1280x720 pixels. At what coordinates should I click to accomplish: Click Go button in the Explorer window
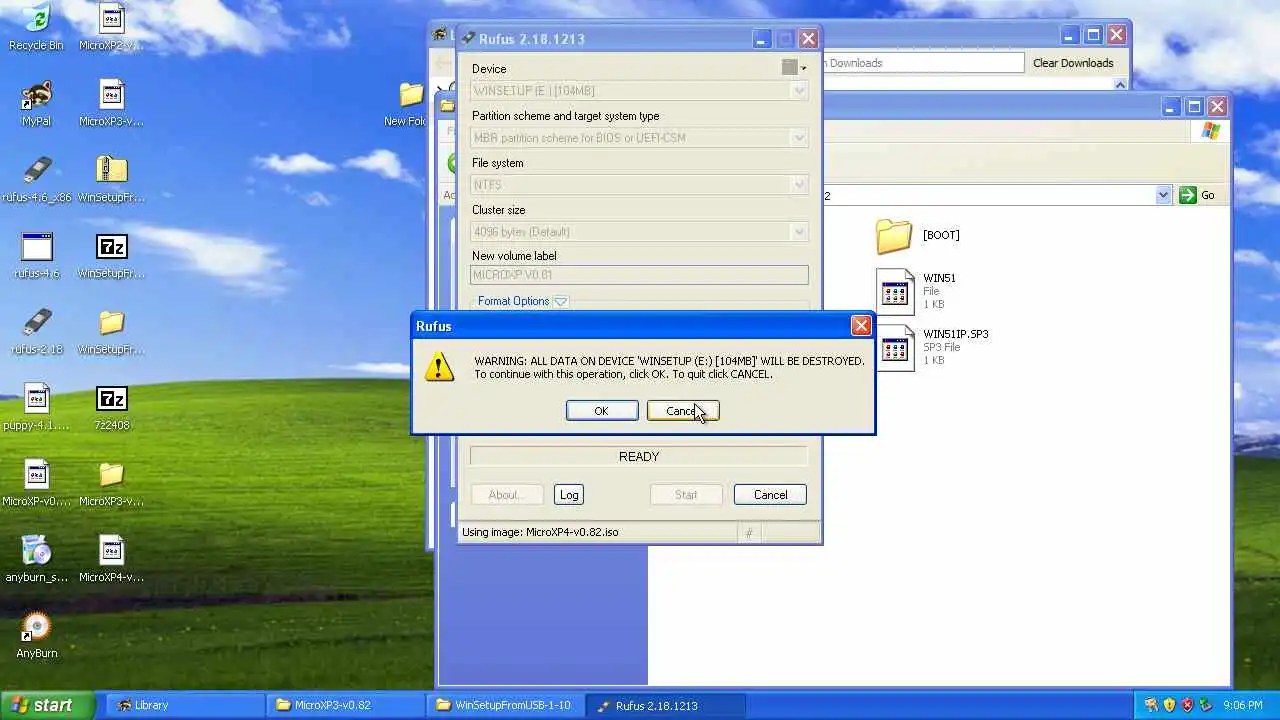[1199, 195]
